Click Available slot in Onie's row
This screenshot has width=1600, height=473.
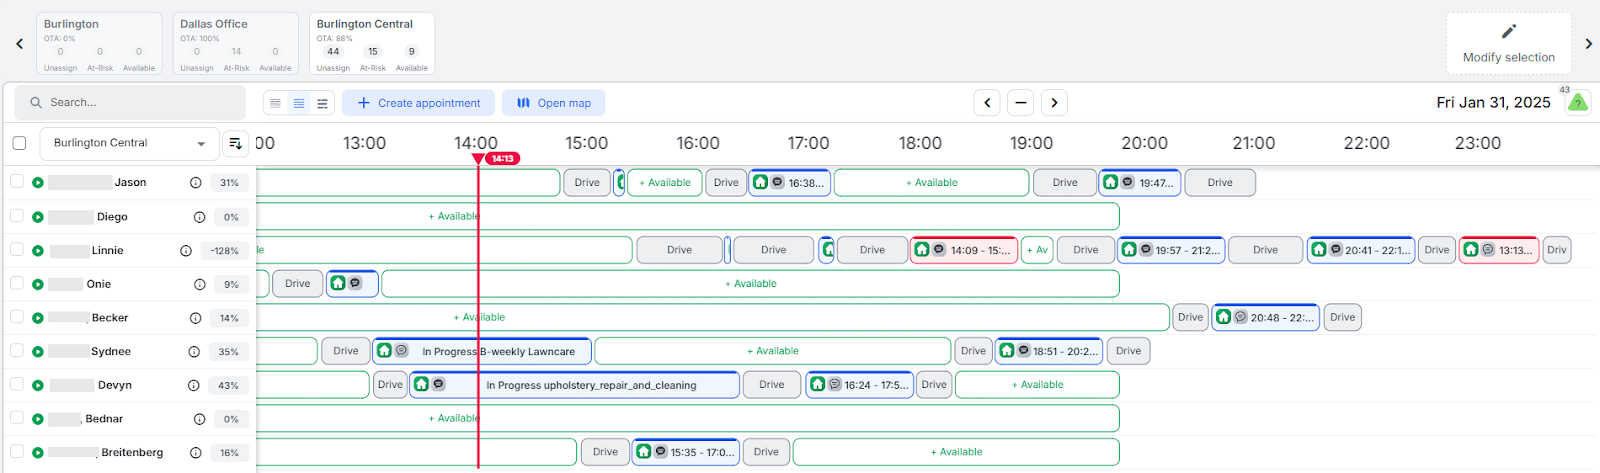coord(750,284)
